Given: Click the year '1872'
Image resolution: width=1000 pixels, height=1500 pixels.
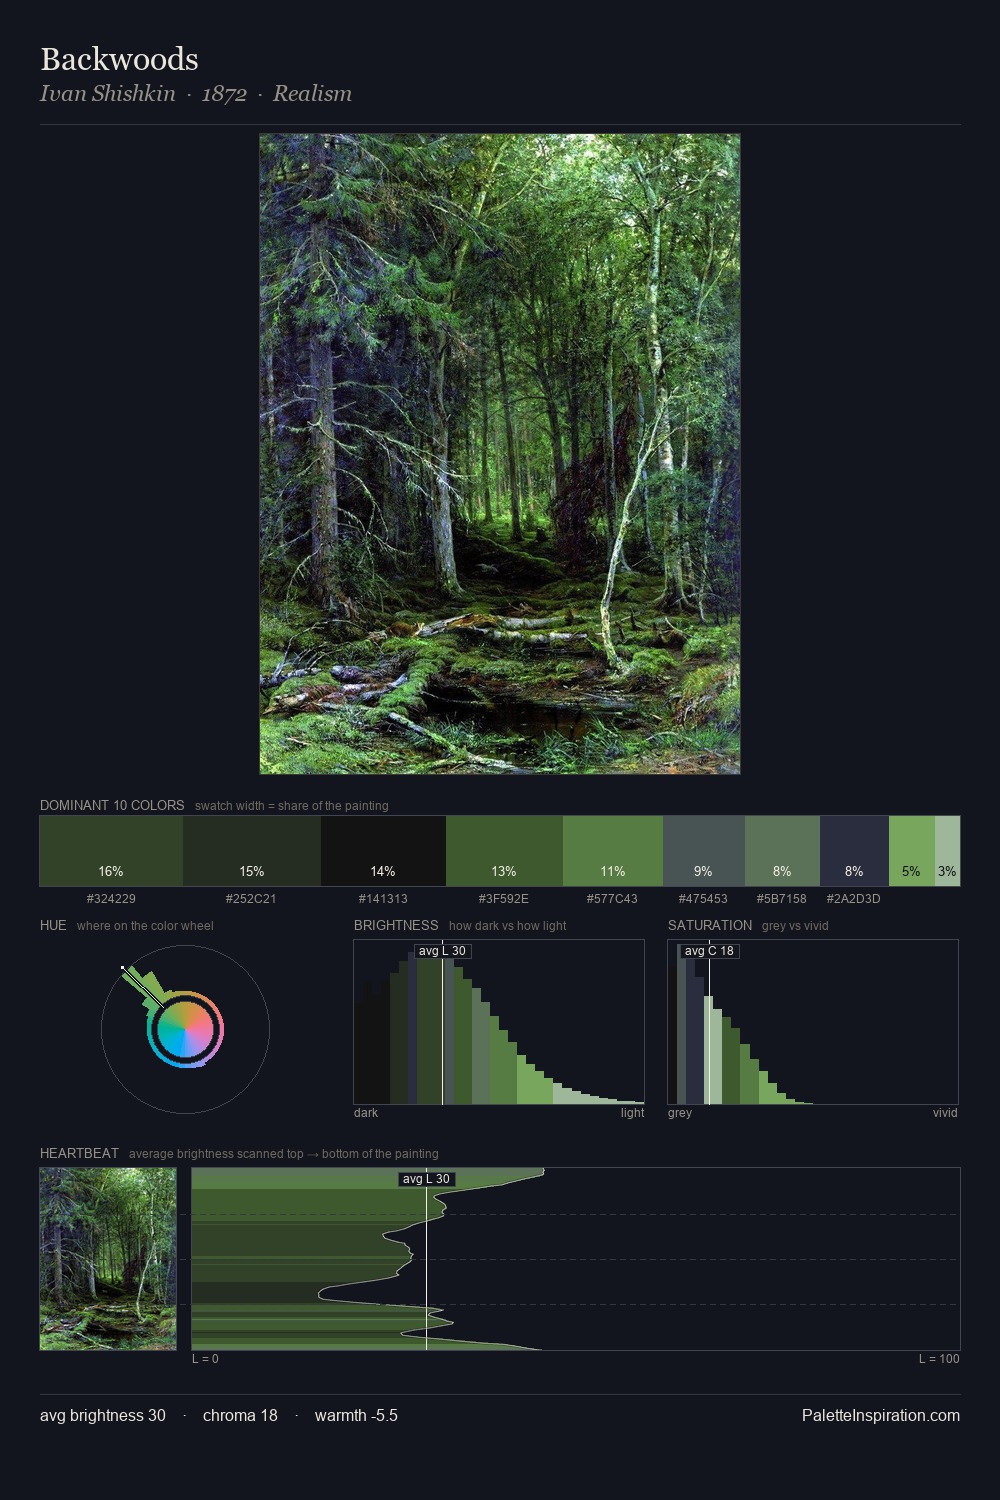Looking at the screenshot, I should tap(224, 94).
